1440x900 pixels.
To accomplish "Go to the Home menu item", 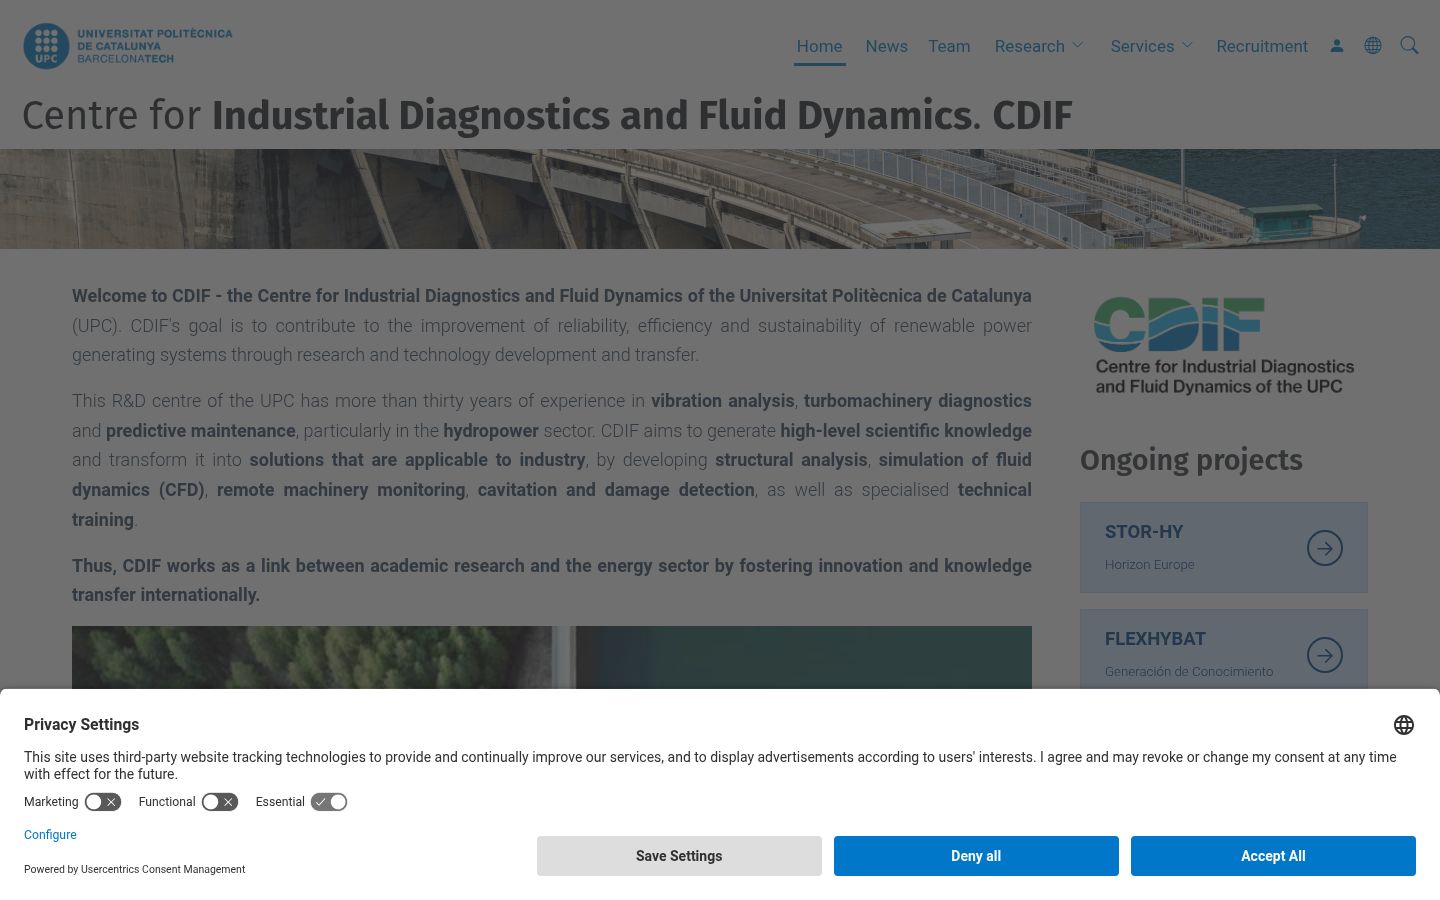I will coord(820,46).
